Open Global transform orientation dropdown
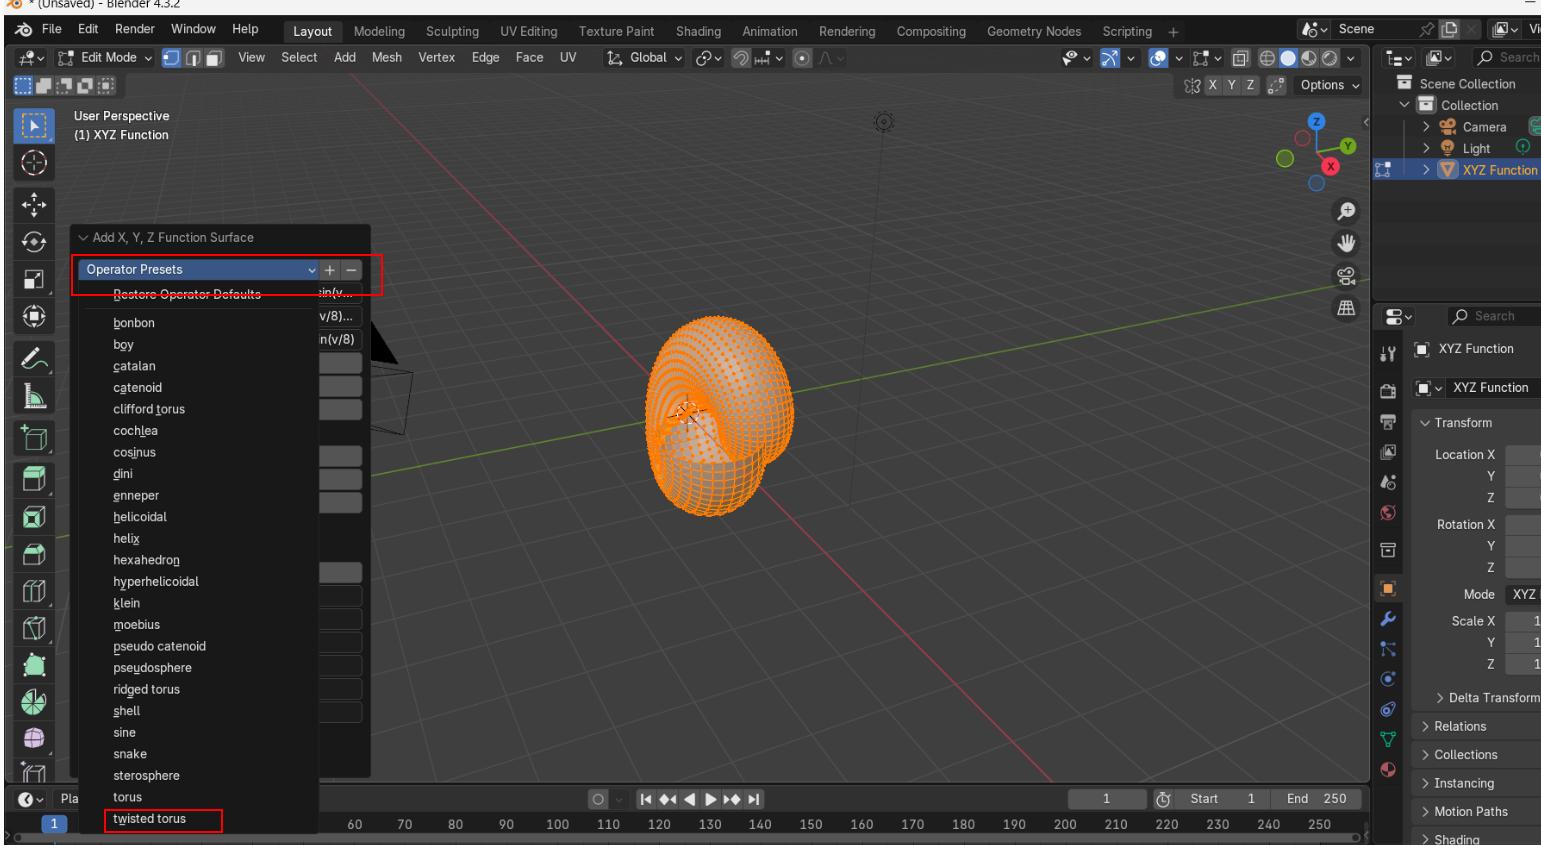The height and width of the screenshot is (845, 1541). pyautogui.click(x=645, y=58)
